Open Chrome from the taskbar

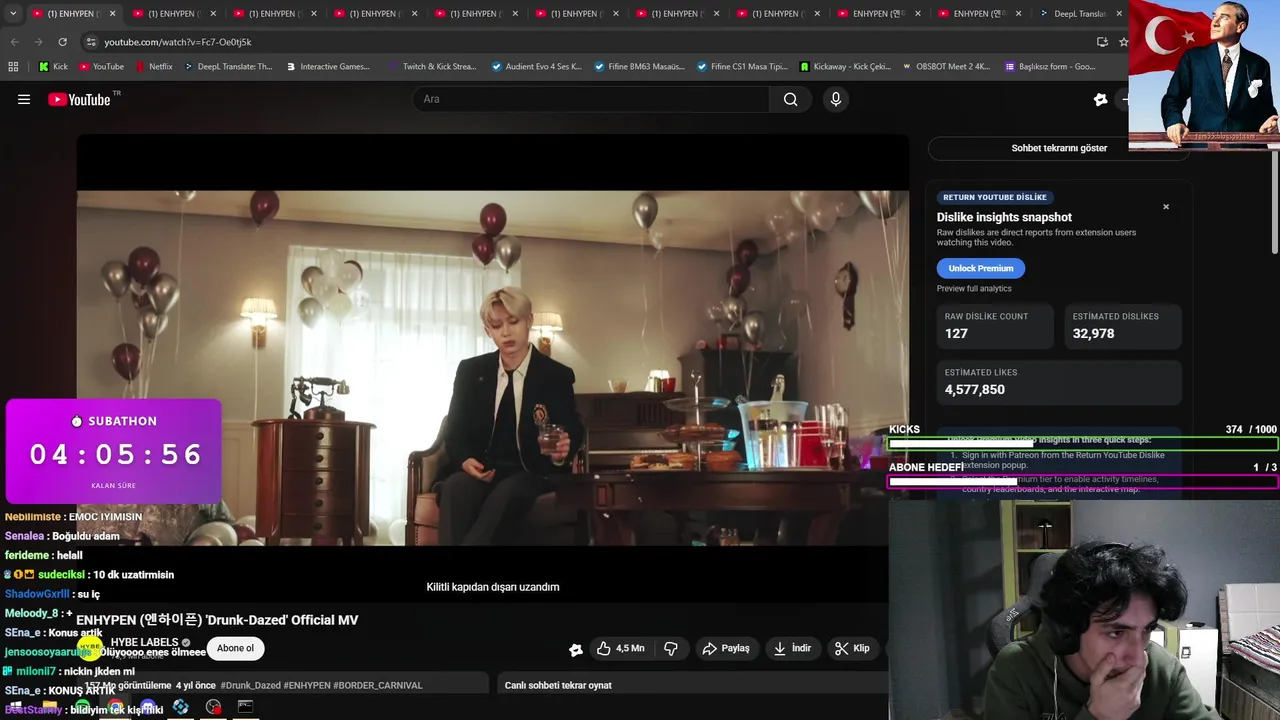click(116, 707)
